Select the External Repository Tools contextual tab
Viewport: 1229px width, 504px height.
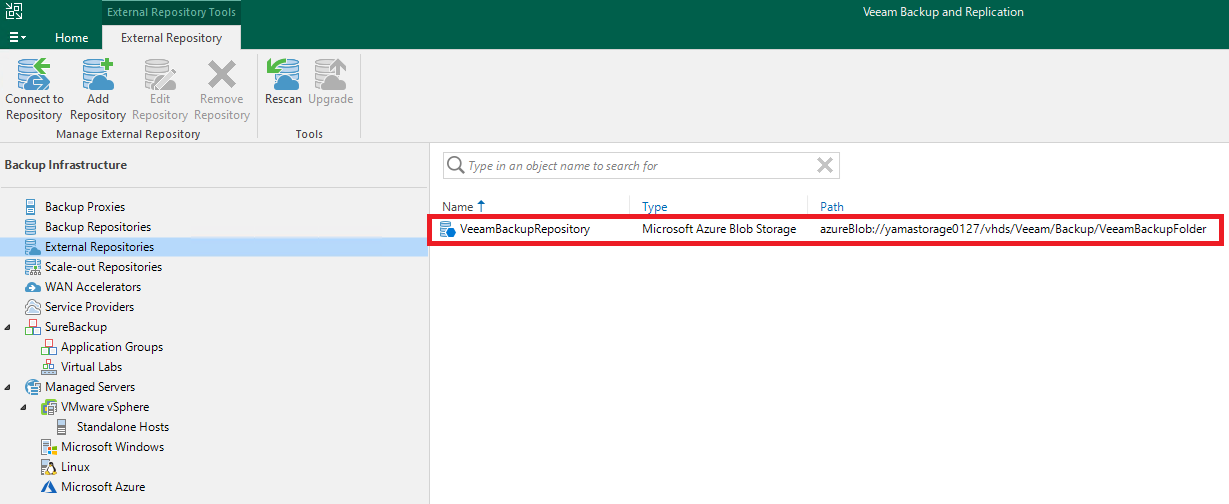pyautogui.click(x=171, y=12)
